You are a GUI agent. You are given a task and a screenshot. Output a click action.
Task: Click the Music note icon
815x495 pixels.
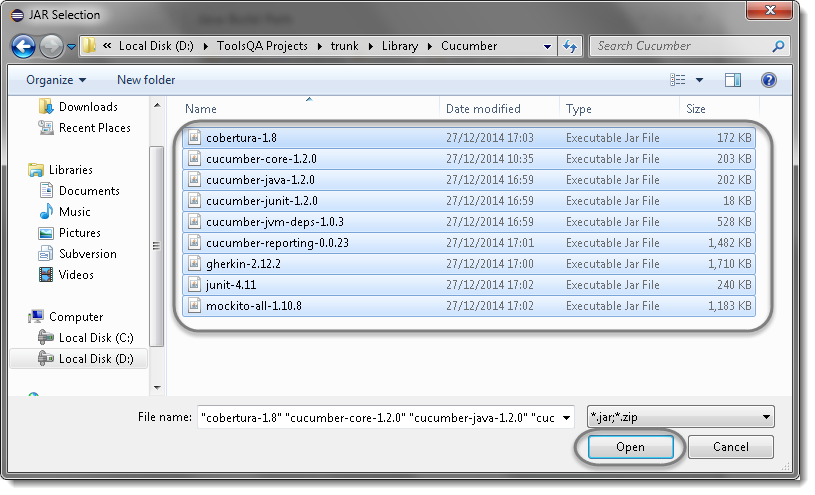[46, 211]
